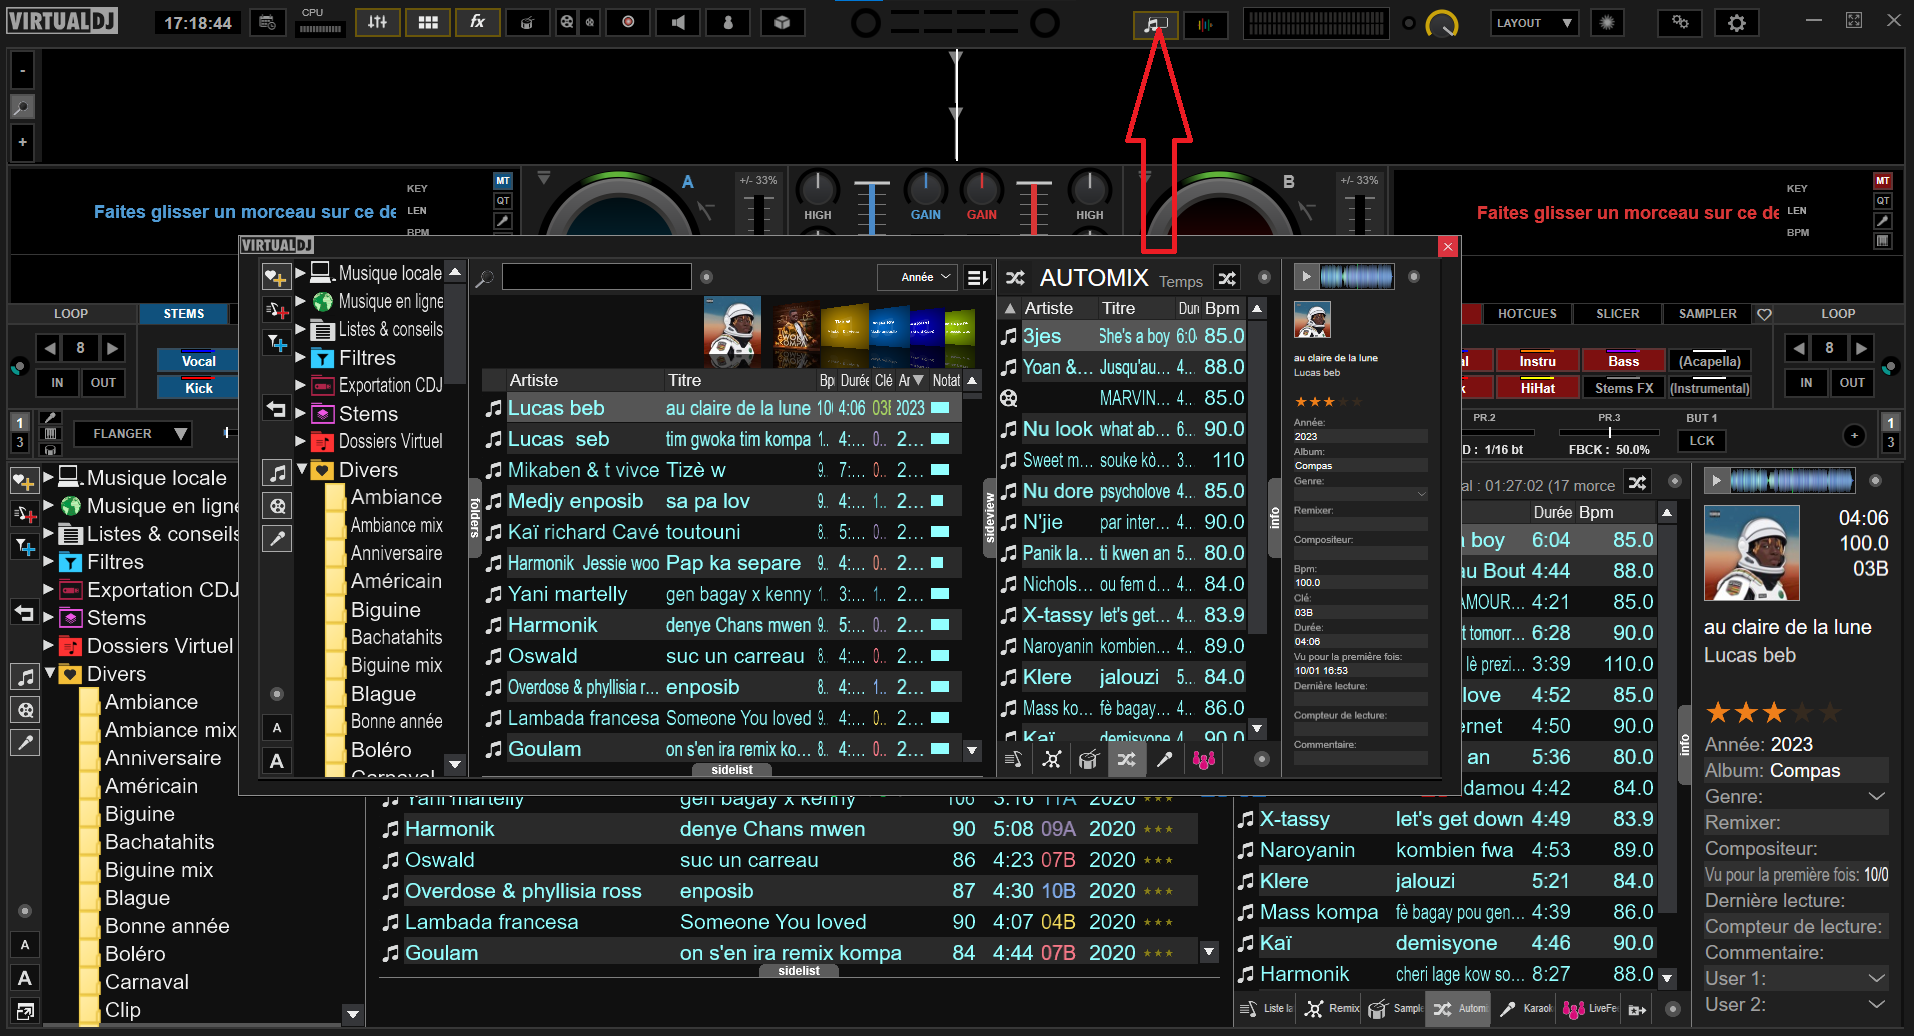Screen dimensions: 1914x1036
Task: Click the colored waveform icon in top toolbar
Action: [x=1206, y=24]
